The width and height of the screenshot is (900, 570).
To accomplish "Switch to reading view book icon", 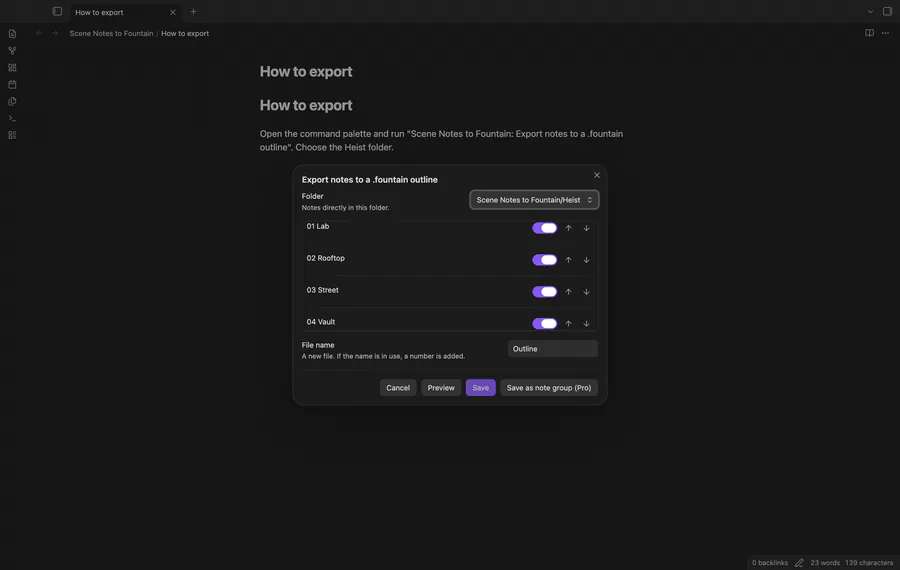I will [x=869, y=33].
